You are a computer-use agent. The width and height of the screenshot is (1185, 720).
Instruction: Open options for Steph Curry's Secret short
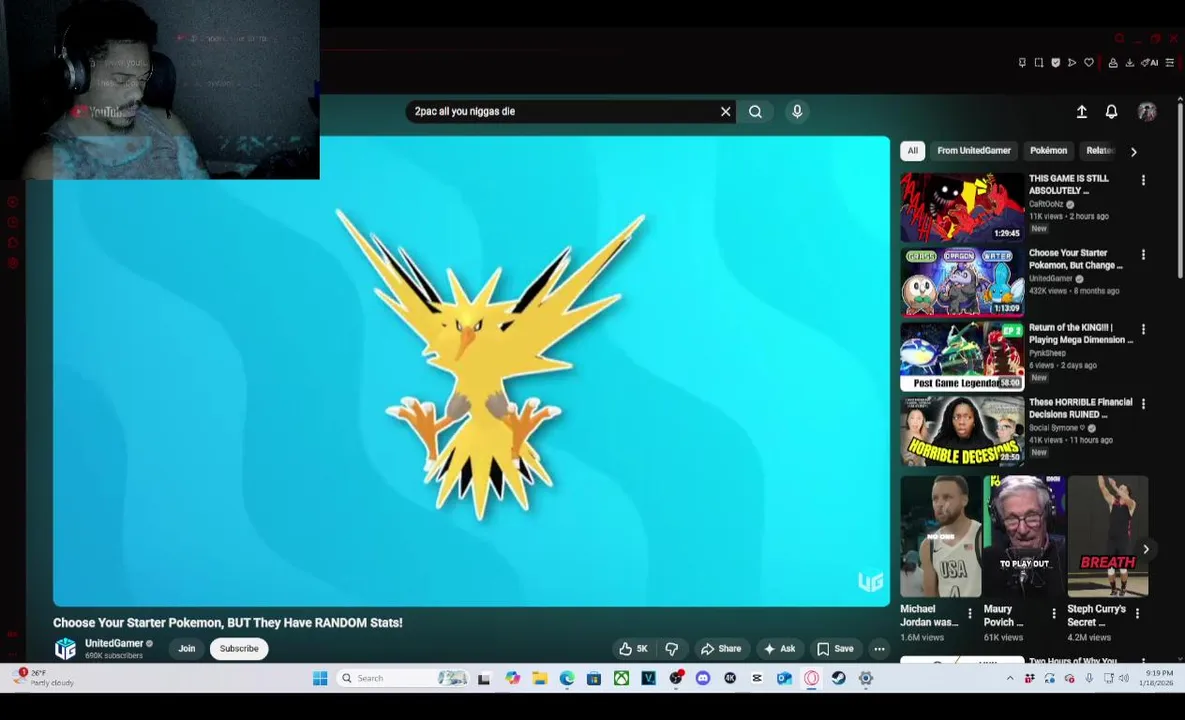(x=1137, y=613)
